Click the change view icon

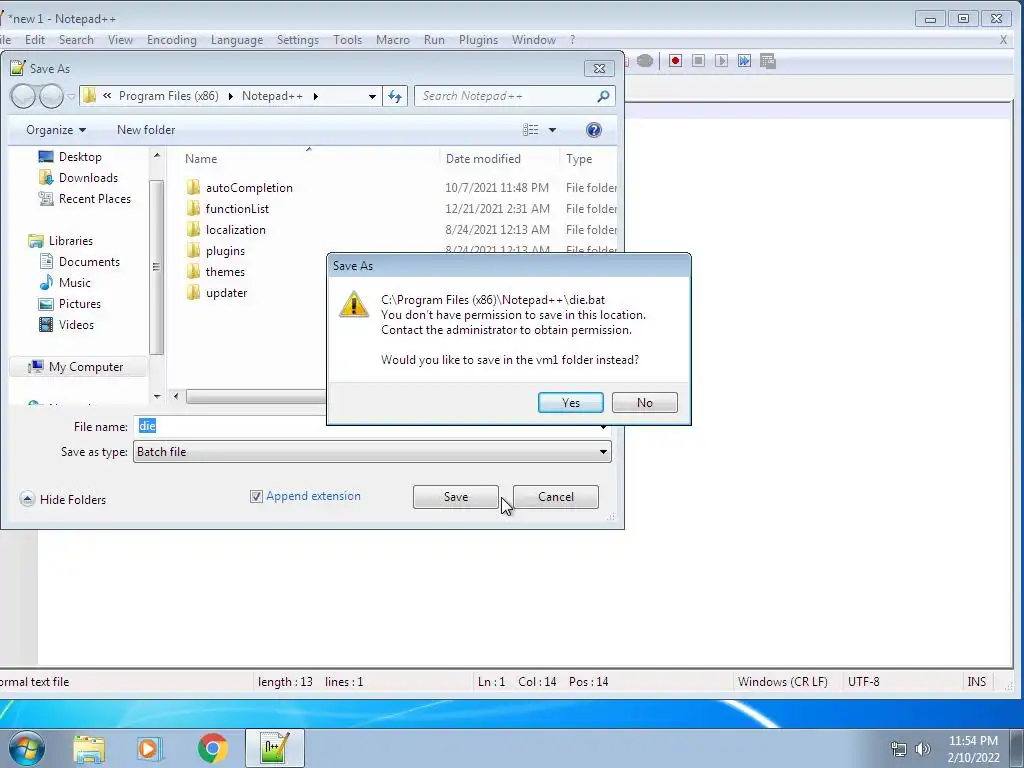(530, 130)
